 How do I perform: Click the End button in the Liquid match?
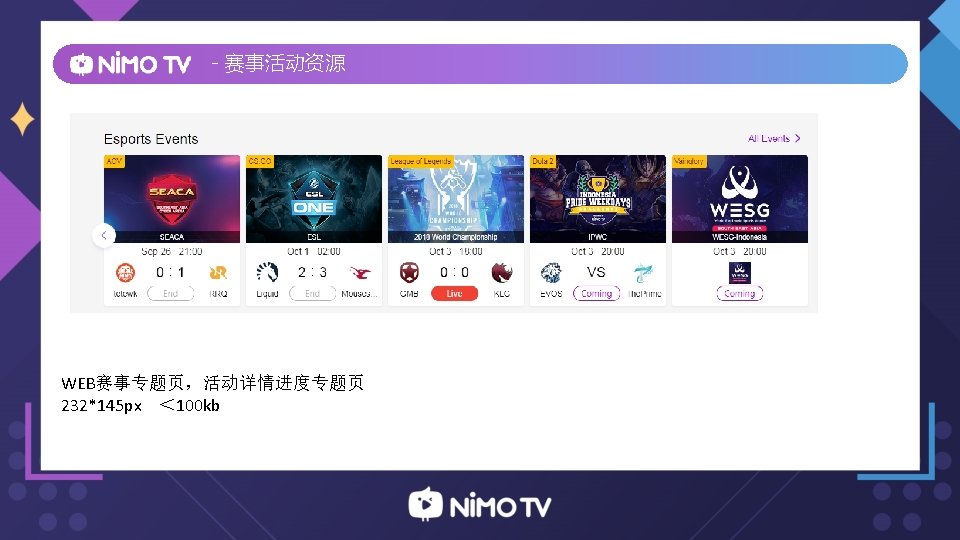tap(312, 294)
